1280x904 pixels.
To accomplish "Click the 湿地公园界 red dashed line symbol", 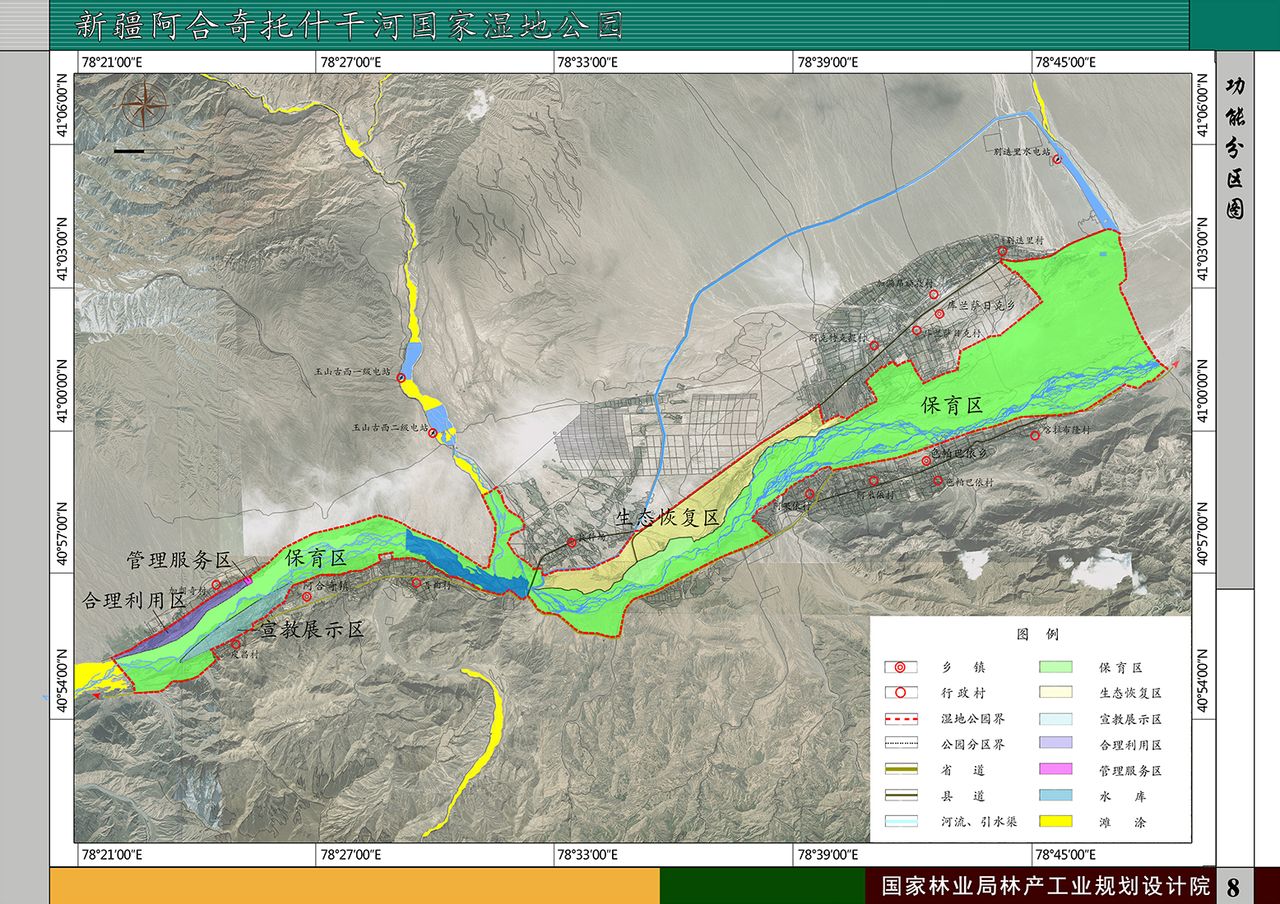I will [900, 719].
